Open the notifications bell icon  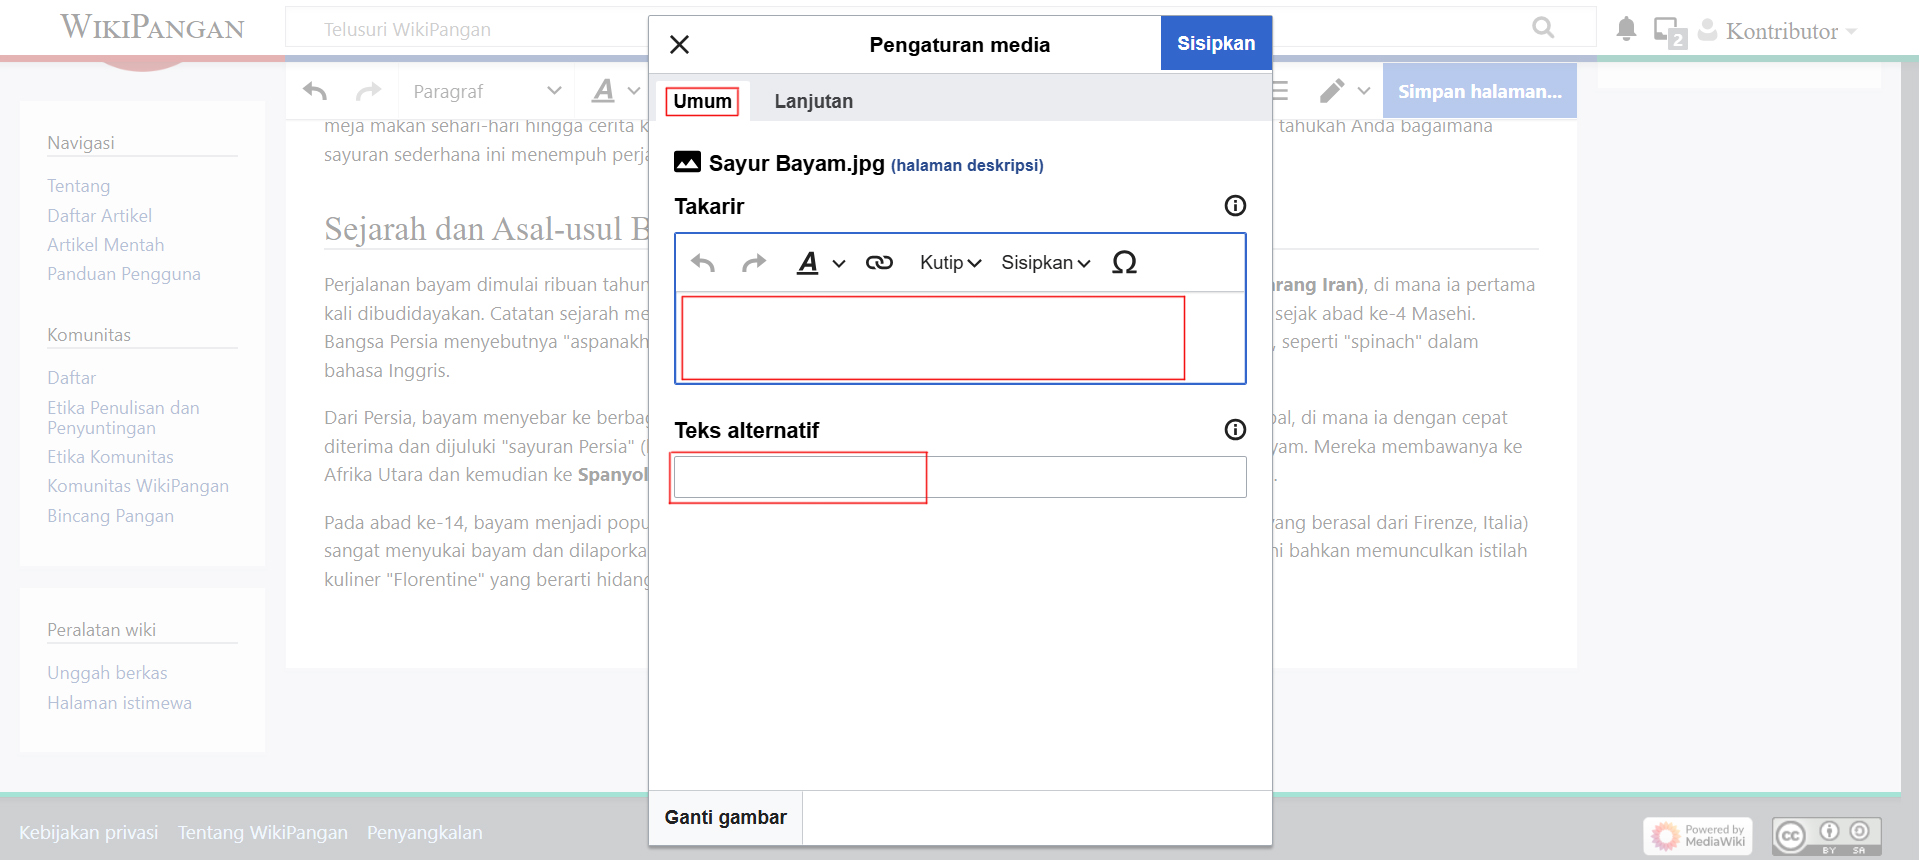click(x=1626, y=30)
